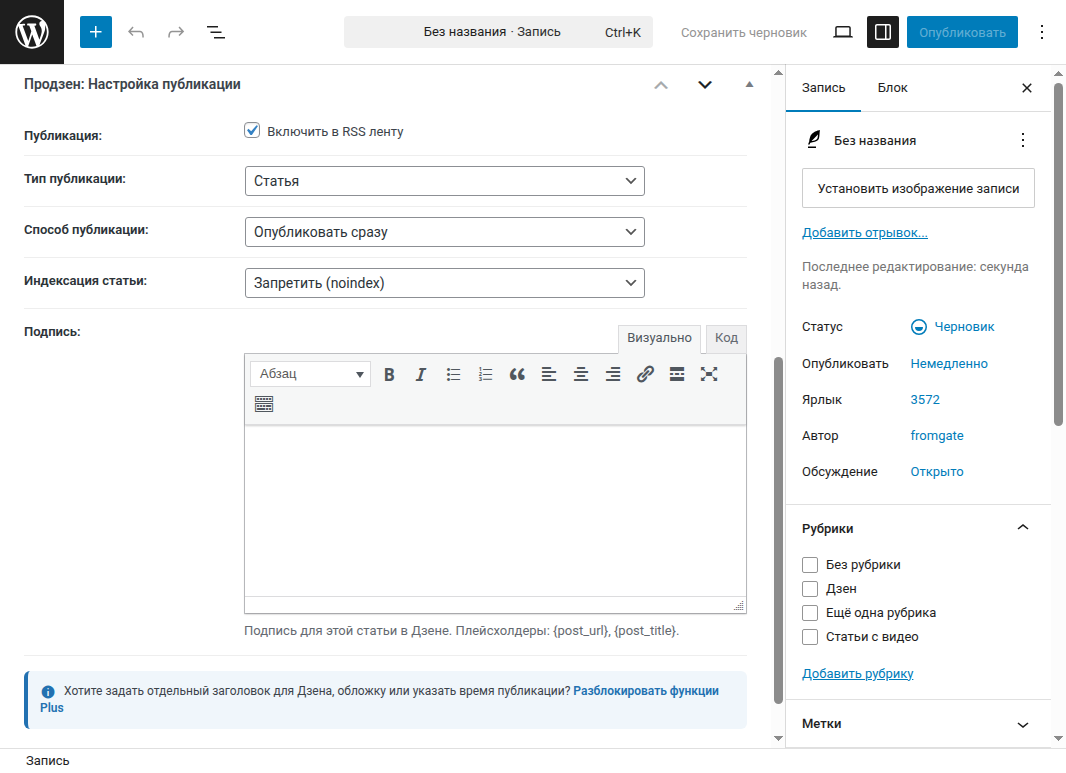Click Сохранить черновик
This screenshot has width=1066, height=773.
tap(744, 32)
